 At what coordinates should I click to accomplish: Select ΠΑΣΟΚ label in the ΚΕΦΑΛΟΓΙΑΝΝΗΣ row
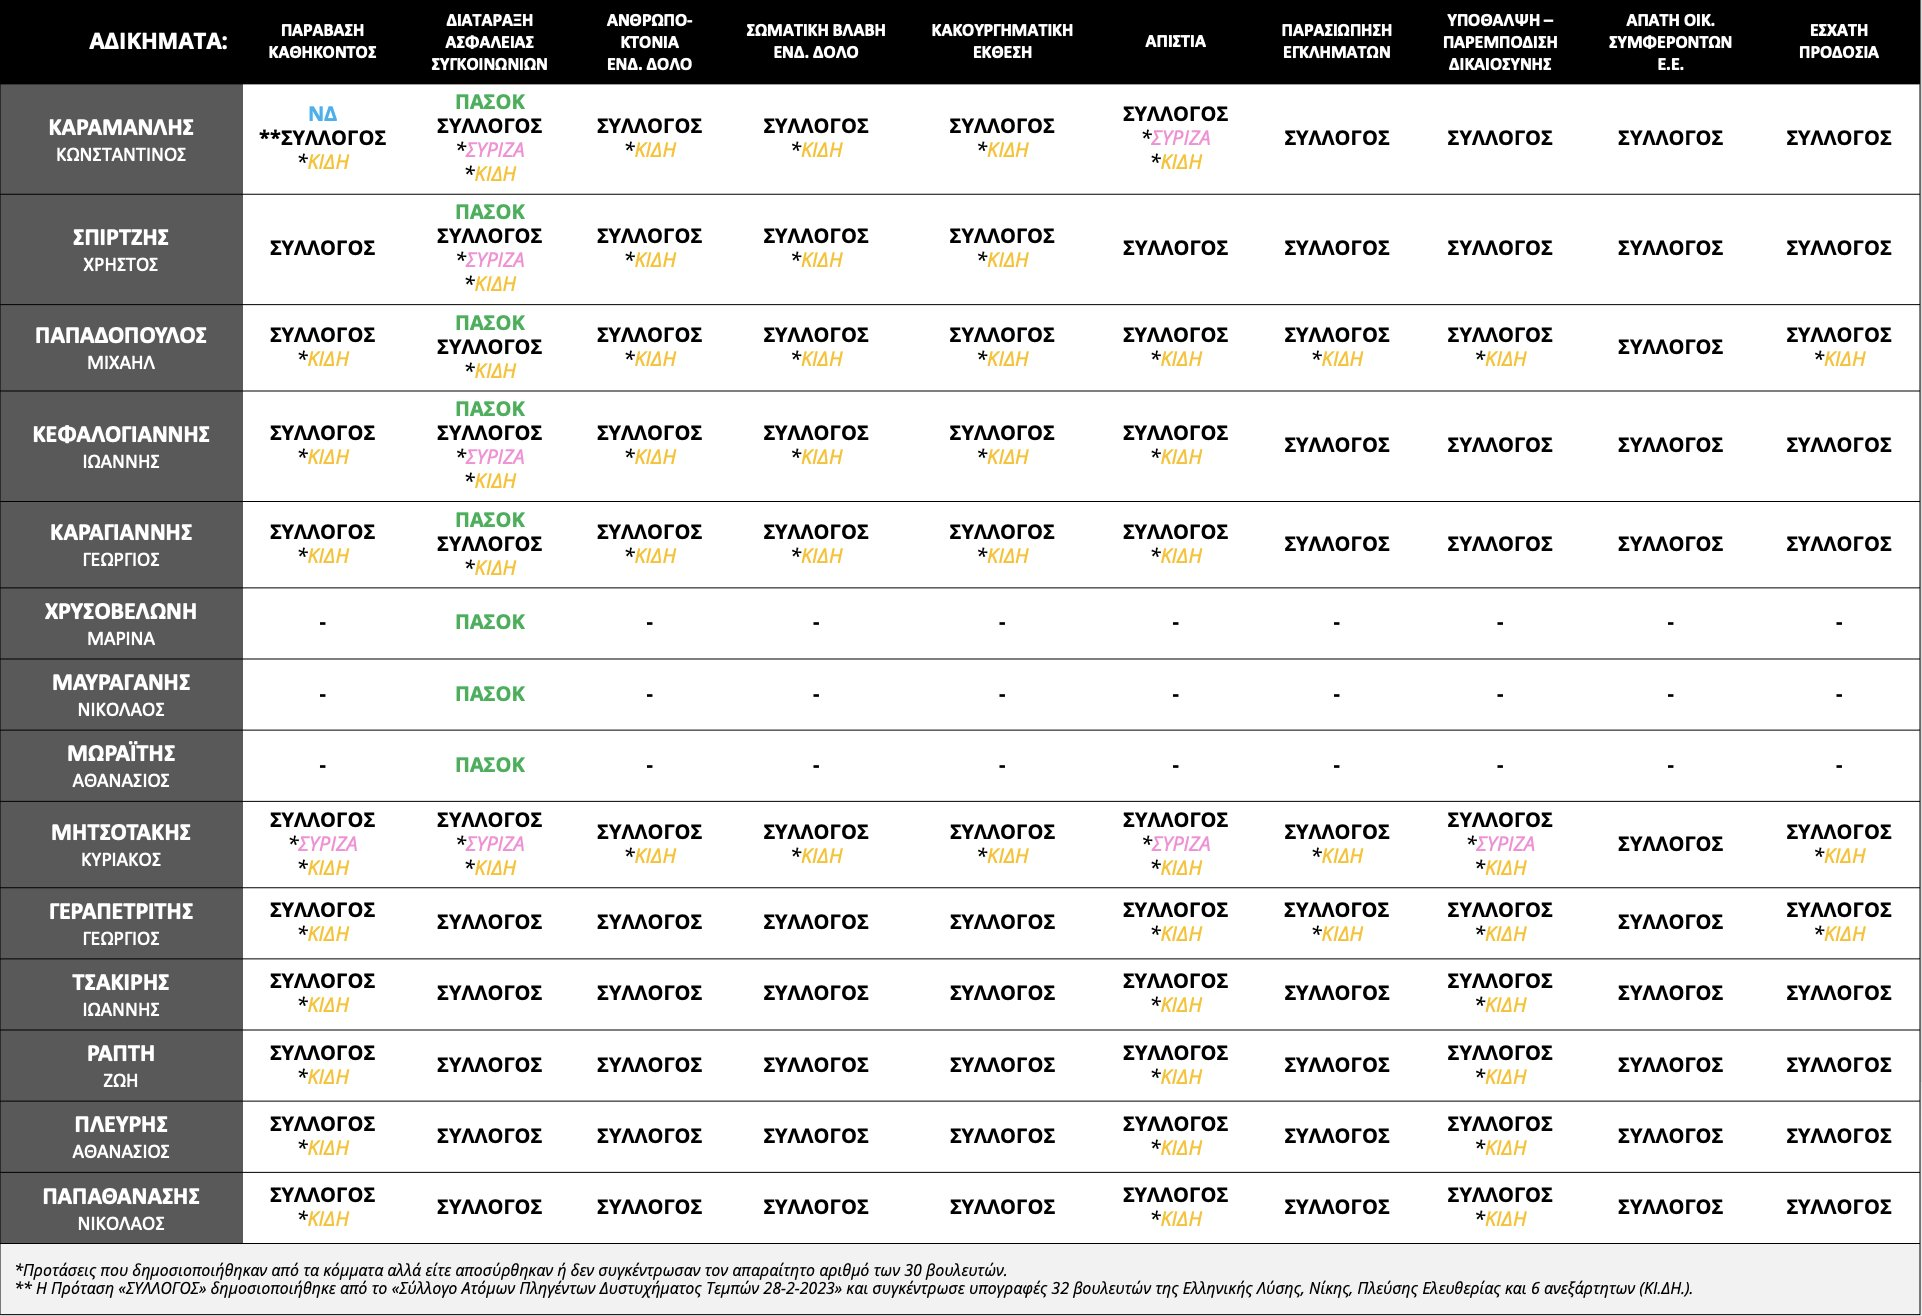tap(489, 409)
